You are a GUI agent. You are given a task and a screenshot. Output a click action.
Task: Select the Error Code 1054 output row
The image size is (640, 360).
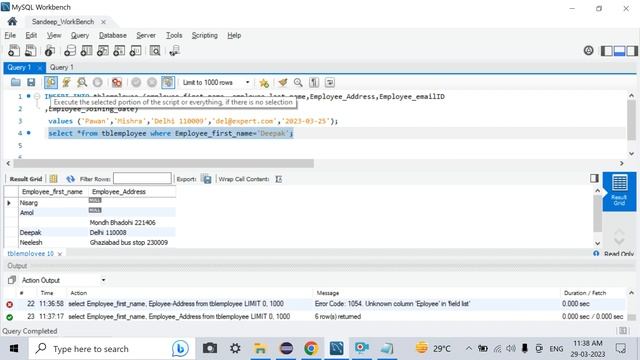[x=314, y=304]
